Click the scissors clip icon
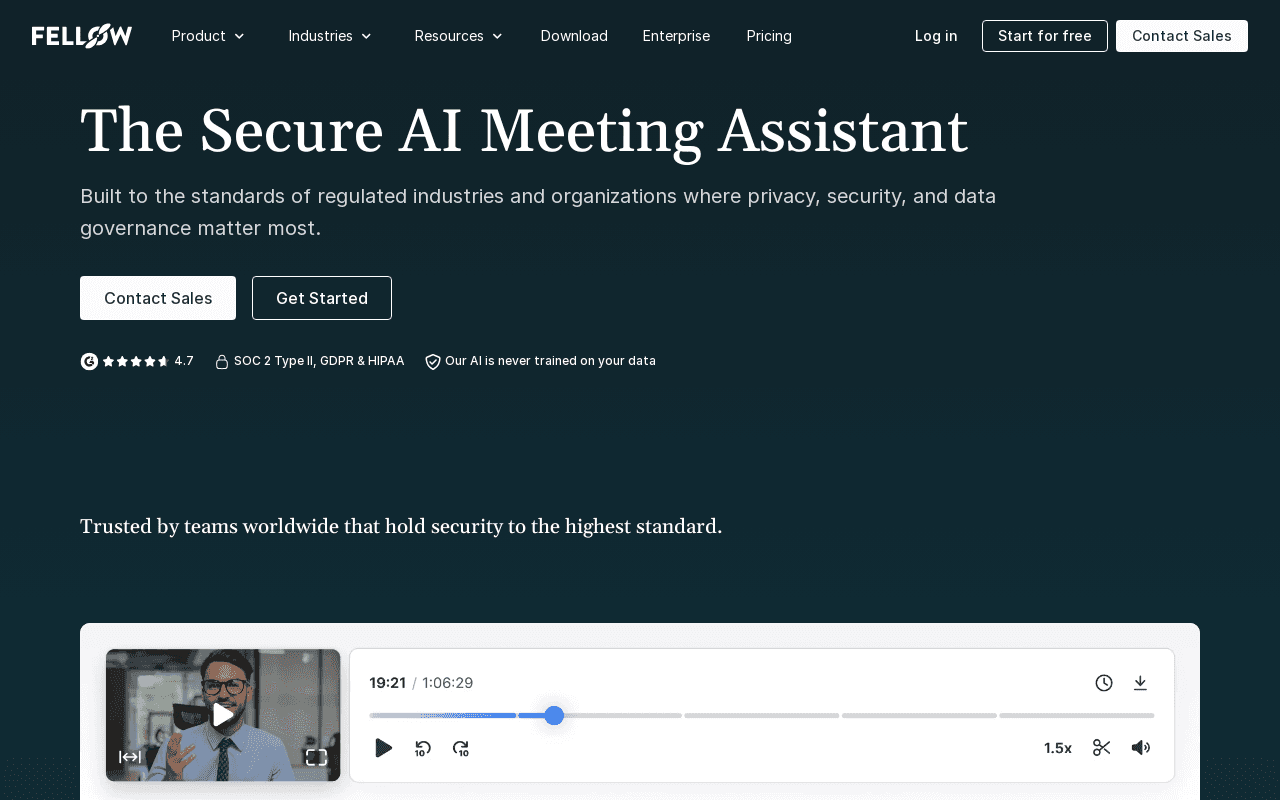The height and width of the screenshot is (800, 1280). [1102, 748]
